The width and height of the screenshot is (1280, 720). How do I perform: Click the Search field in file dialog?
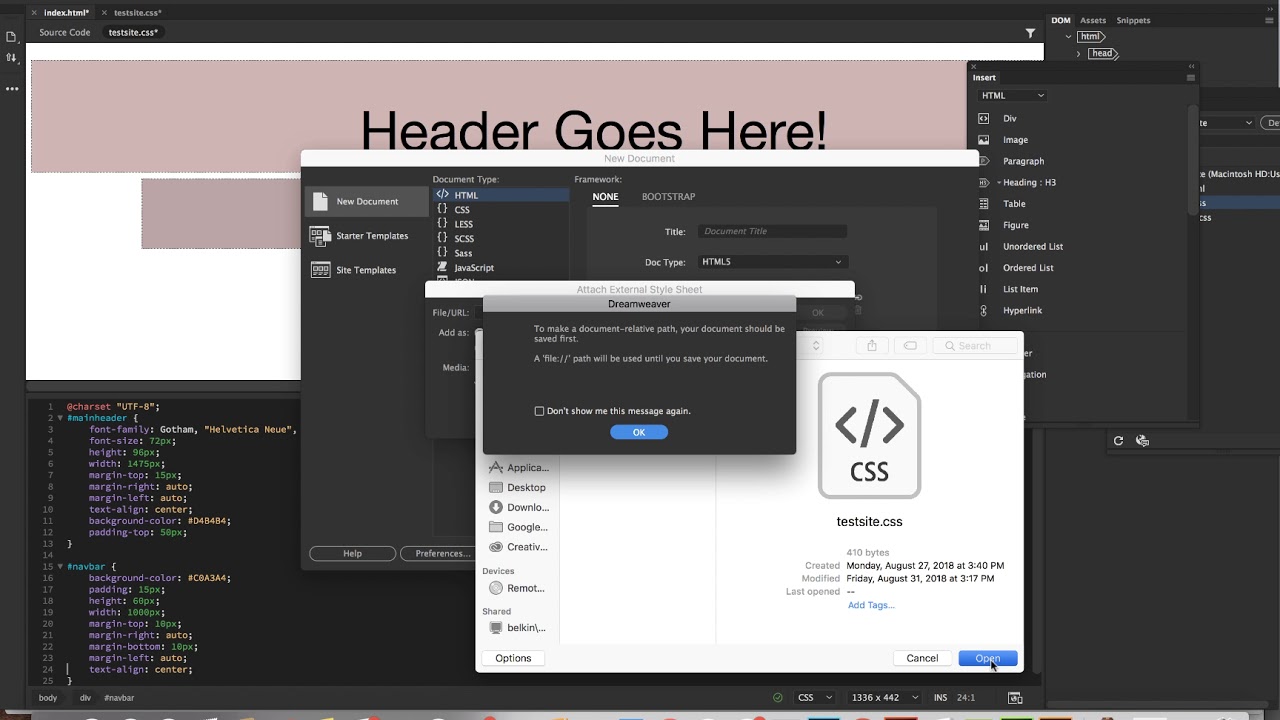click(977, 346)
